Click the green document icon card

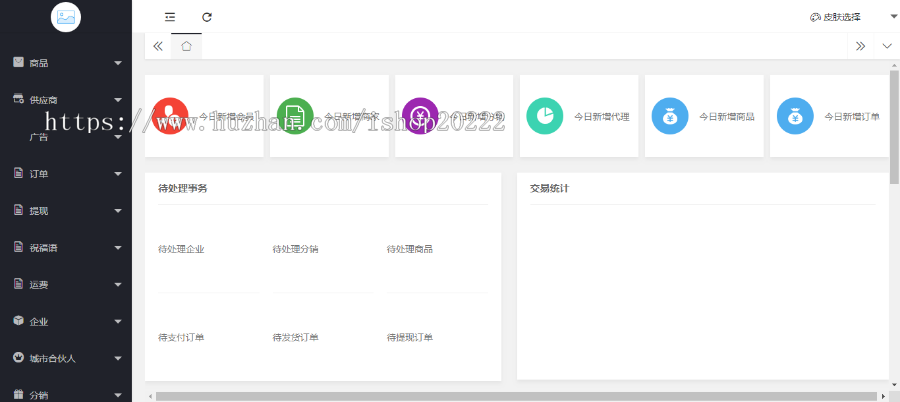click(295, 116)
